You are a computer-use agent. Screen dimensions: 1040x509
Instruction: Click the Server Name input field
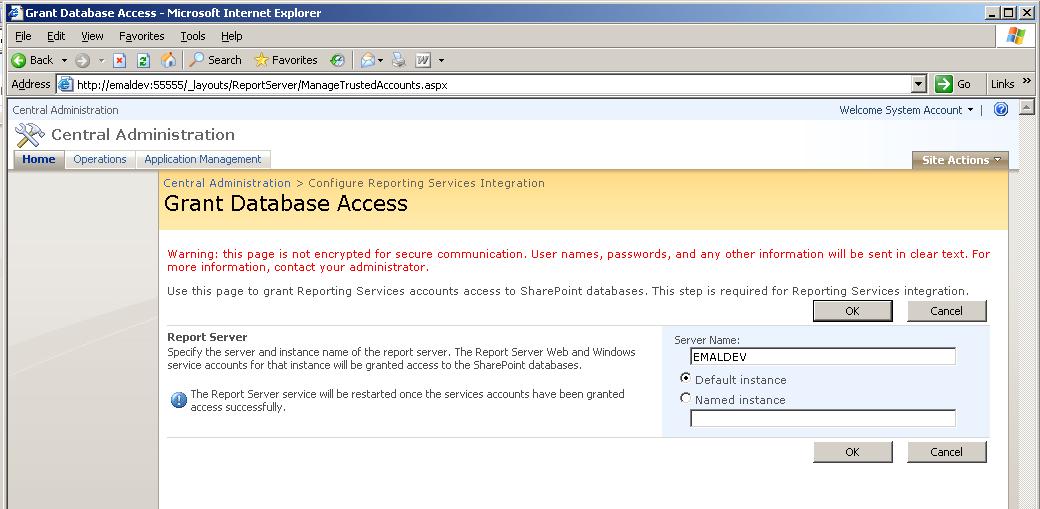tap(822, 356)
